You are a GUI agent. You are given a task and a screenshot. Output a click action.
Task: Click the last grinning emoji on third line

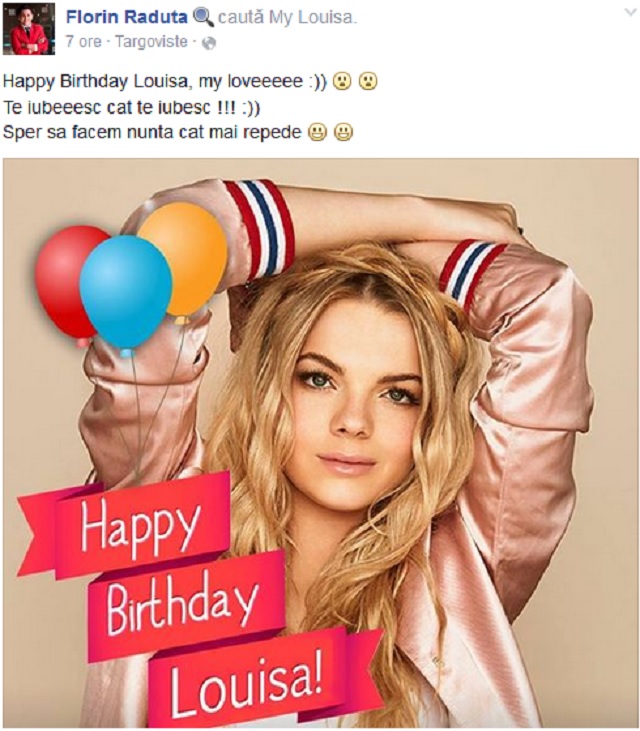point(343,132)
